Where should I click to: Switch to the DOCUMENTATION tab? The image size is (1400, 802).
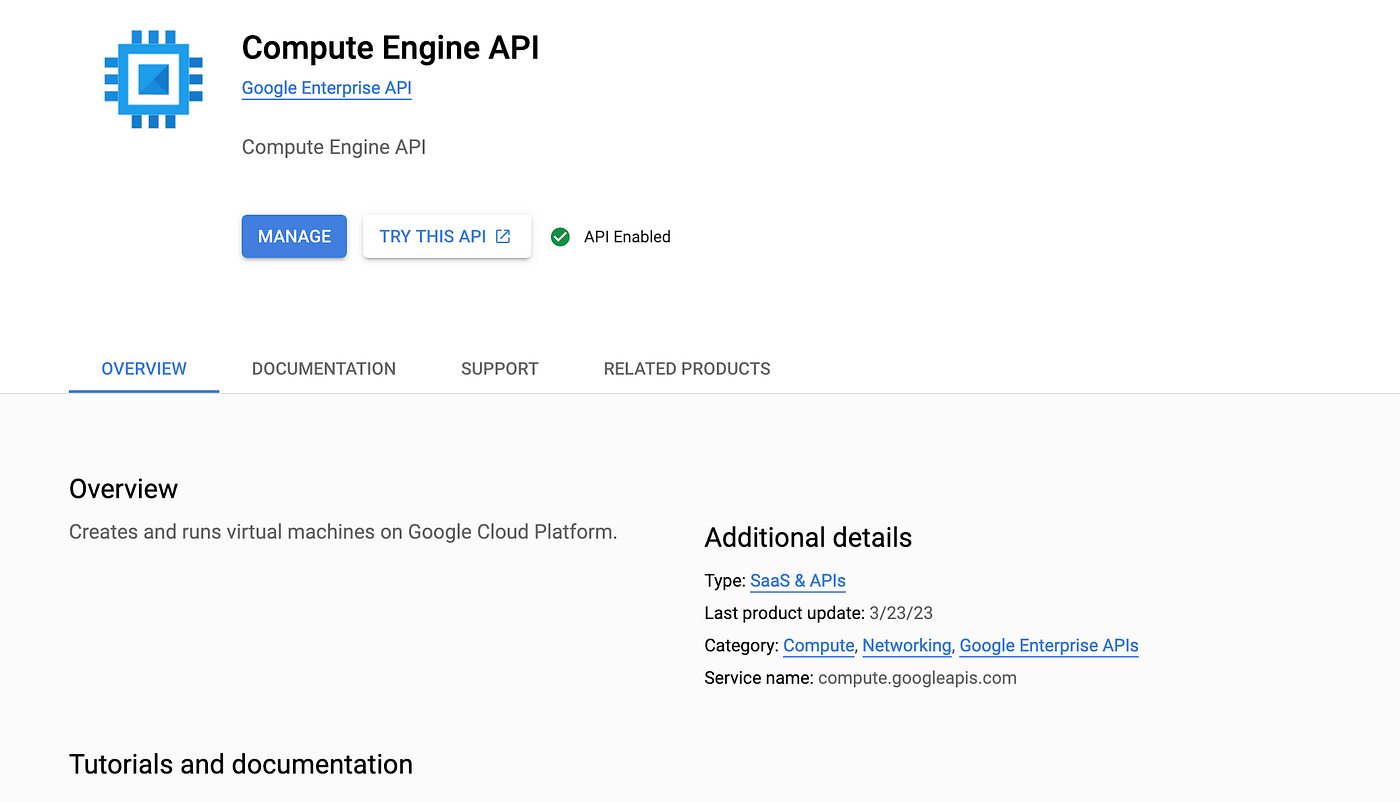pos(324,369)
